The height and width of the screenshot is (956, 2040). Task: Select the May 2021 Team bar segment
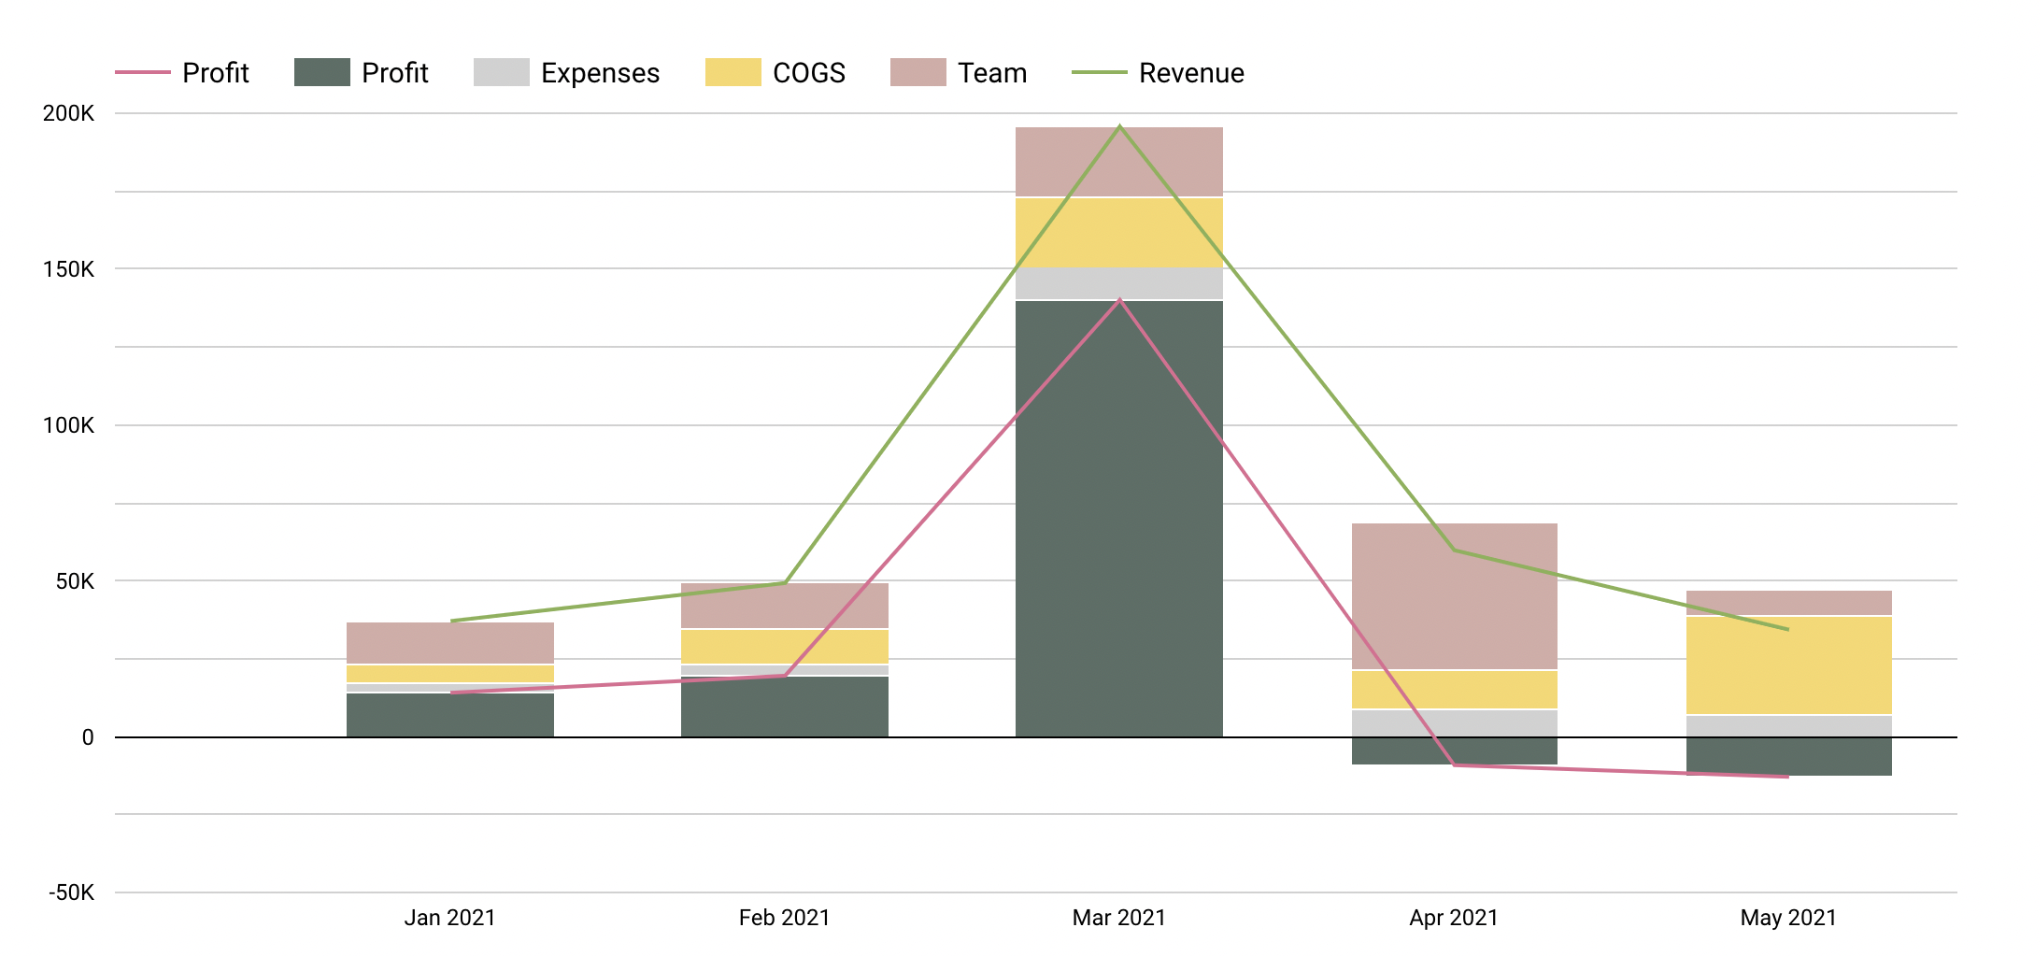click(1789, 603)
